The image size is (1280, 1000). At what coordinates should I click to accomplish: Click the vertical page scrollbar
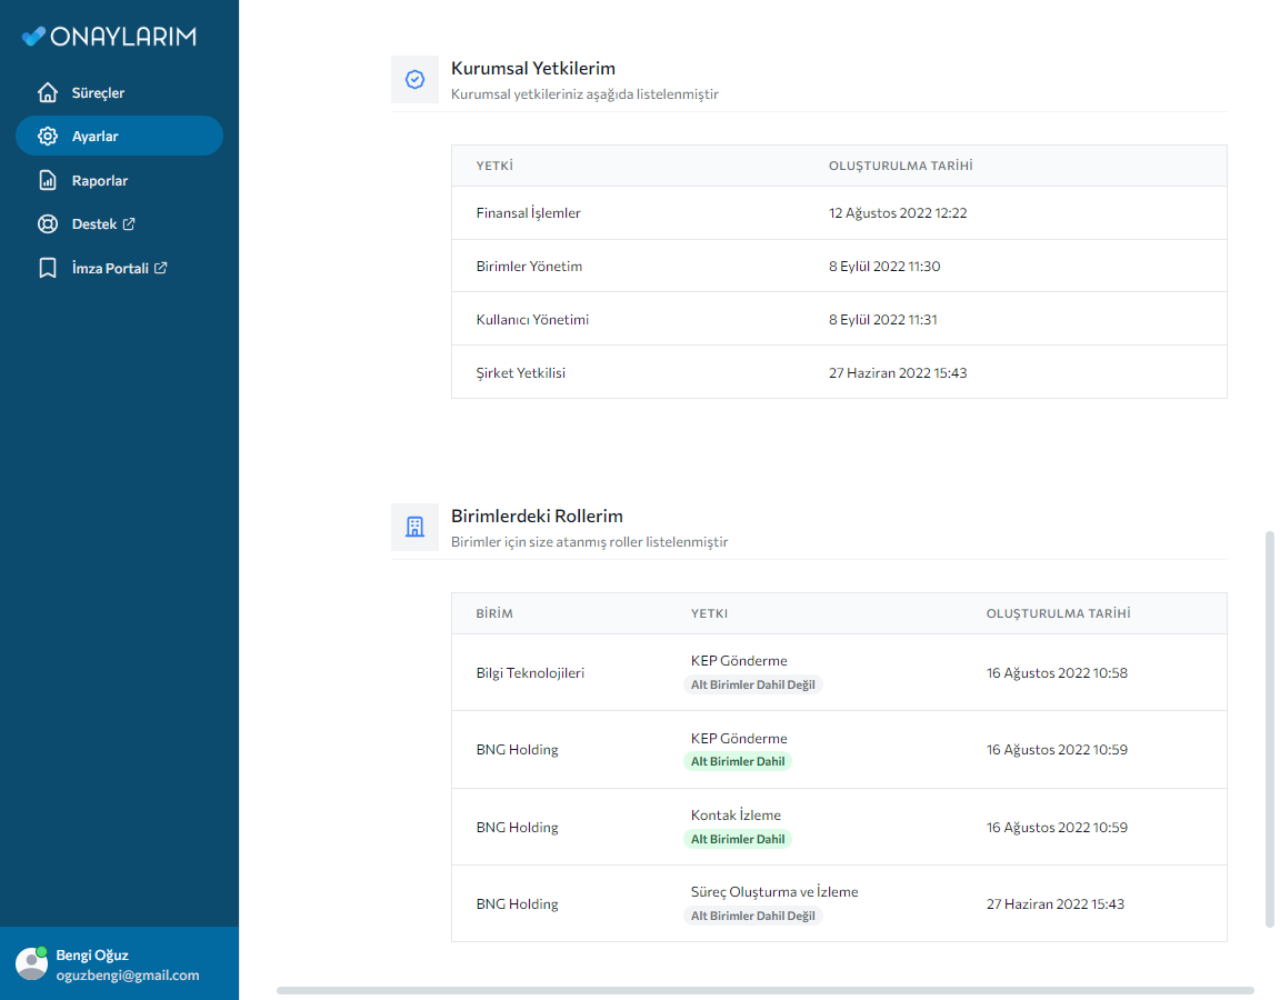[x=1269, y=729]
